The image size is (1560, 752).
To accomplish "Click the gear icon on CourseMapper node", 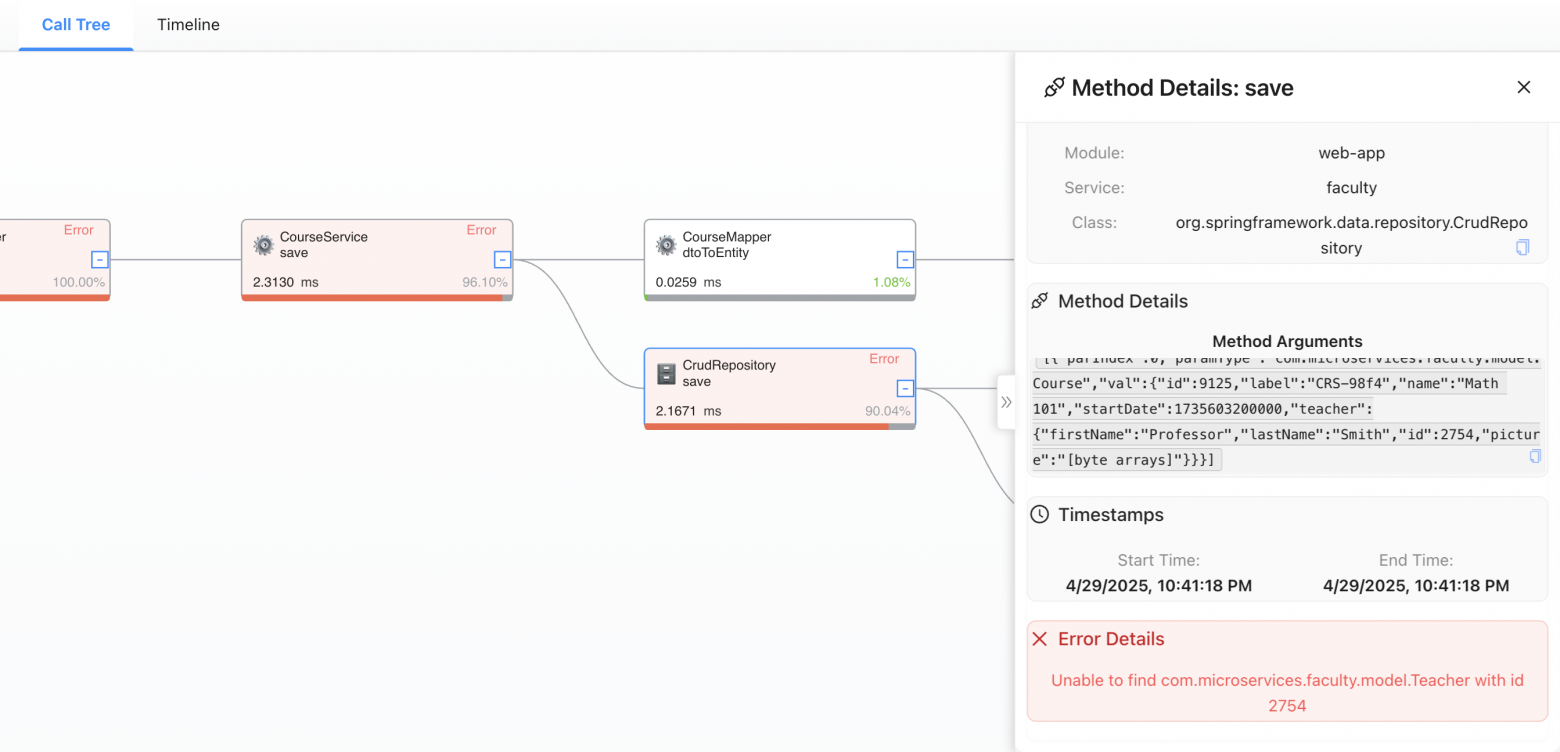I will (x=666, y=245).
